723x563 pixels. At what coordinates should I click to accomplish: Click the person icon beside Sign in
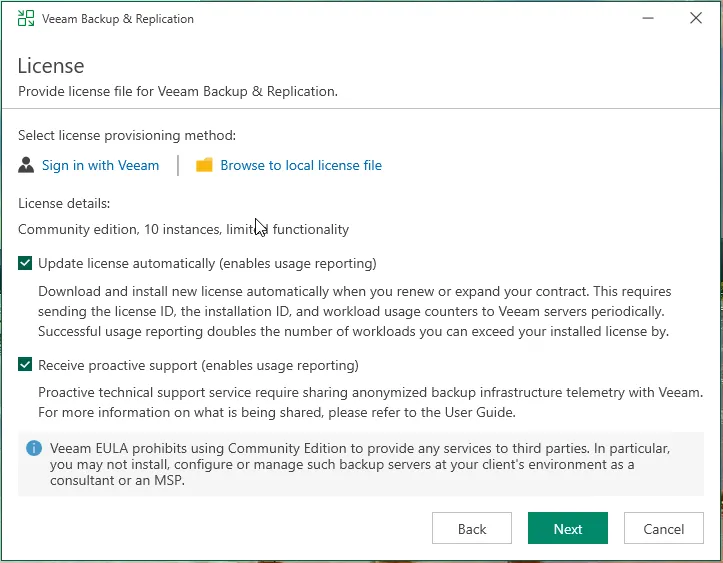26,165
